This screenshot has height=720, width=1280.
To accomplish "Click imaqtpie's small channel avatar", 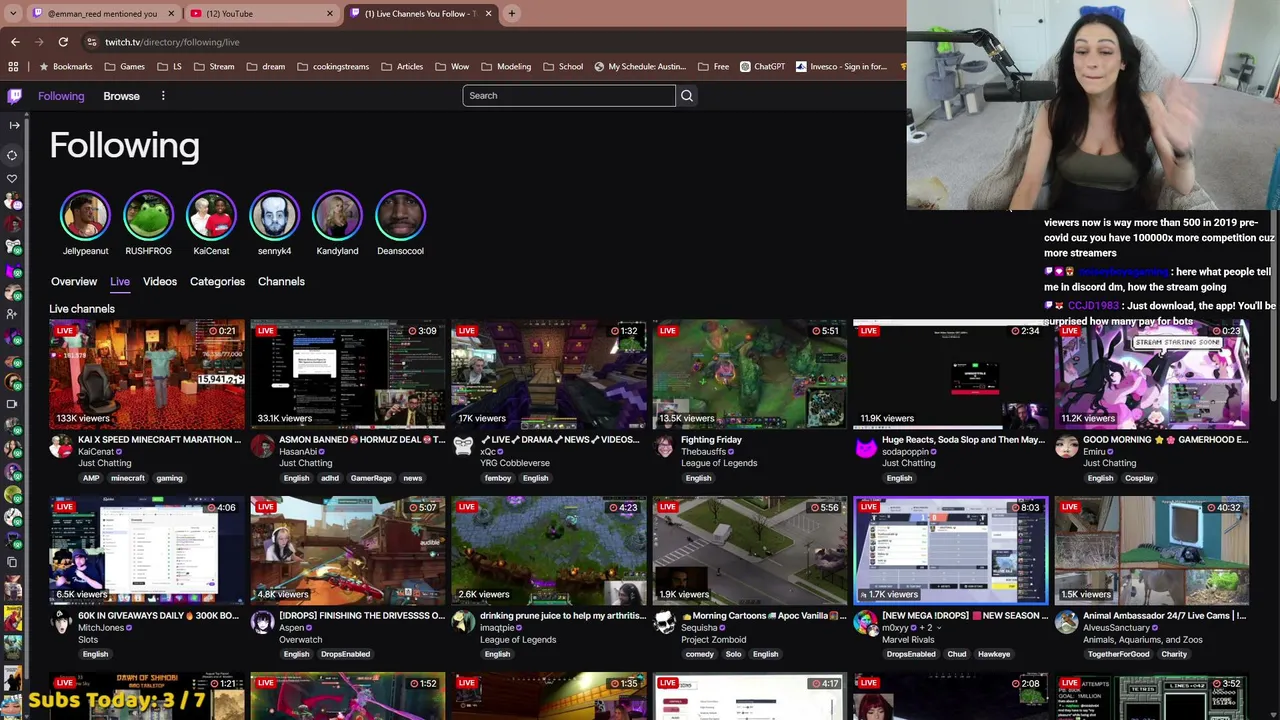I will click(x=463, y=622).
